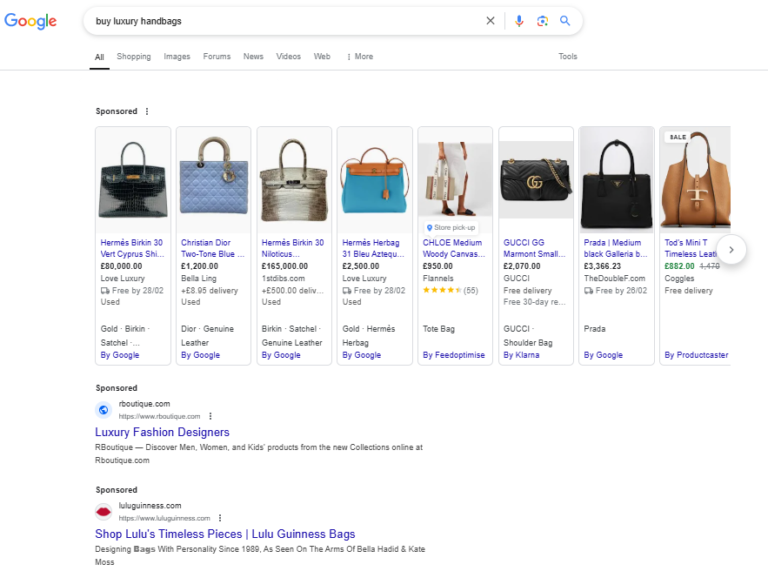Click the Lulu Guinness red lips favicon
This screenshot has width=768, height=578.
click(103, 512)
